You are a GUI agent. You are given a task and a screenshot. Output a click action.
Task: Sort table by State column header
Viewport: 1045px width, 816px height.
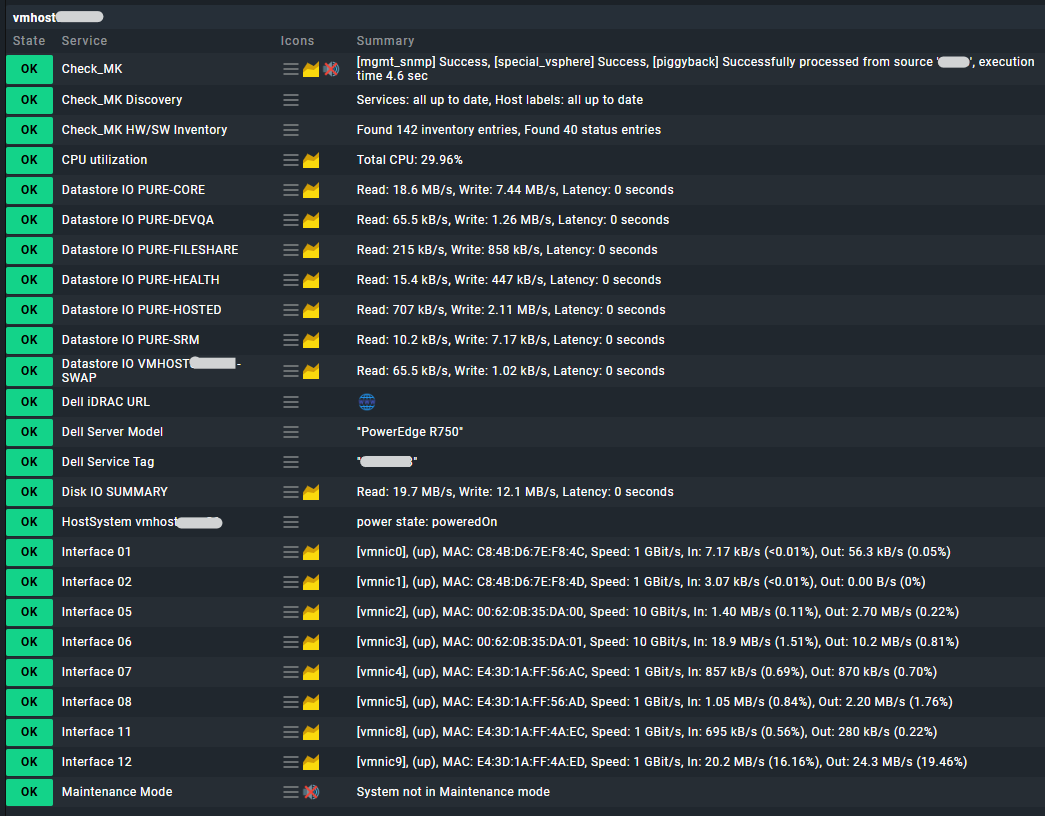click(29, 41)
